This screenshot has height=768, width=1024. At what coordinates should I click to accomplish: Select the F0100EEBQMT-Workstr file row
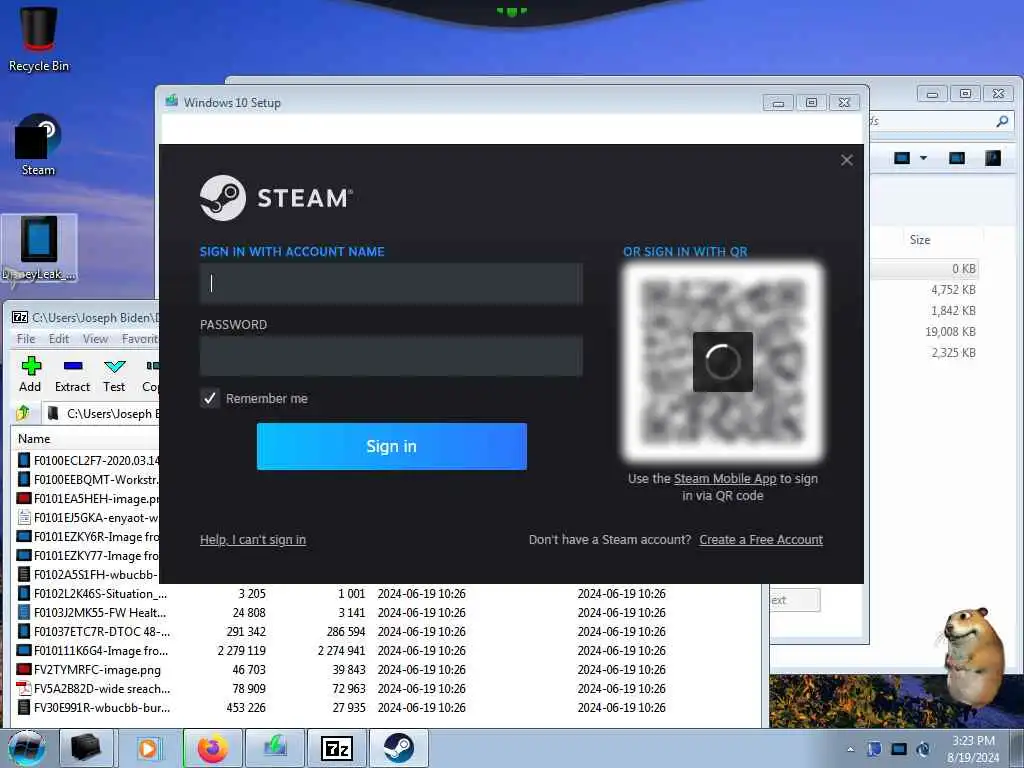point(88,479)
